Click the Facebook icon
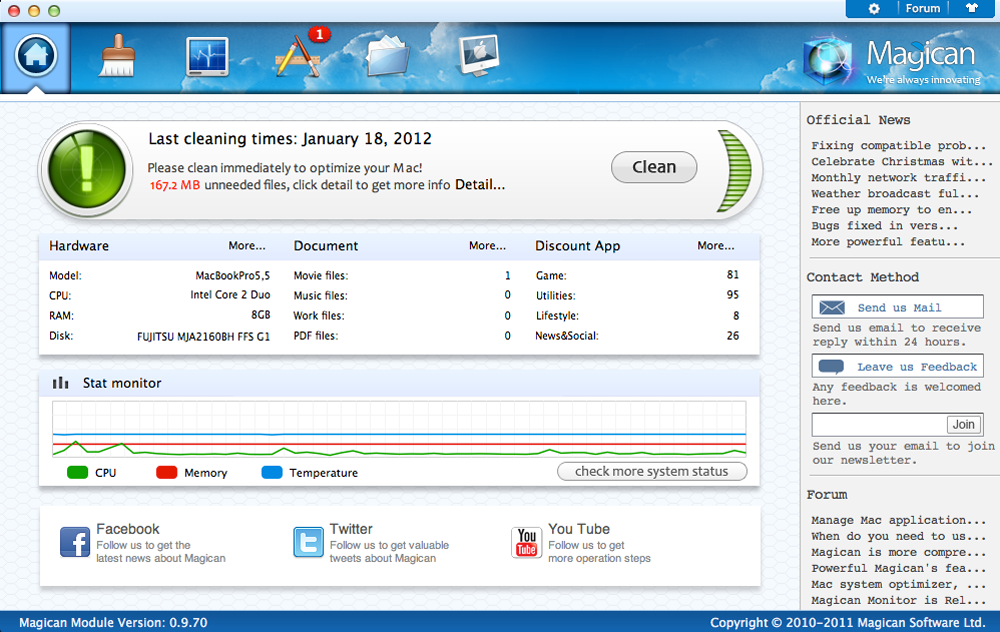The width and height of the screenshot is (1000, 632). pyautogui.click(x=75, y=543)
